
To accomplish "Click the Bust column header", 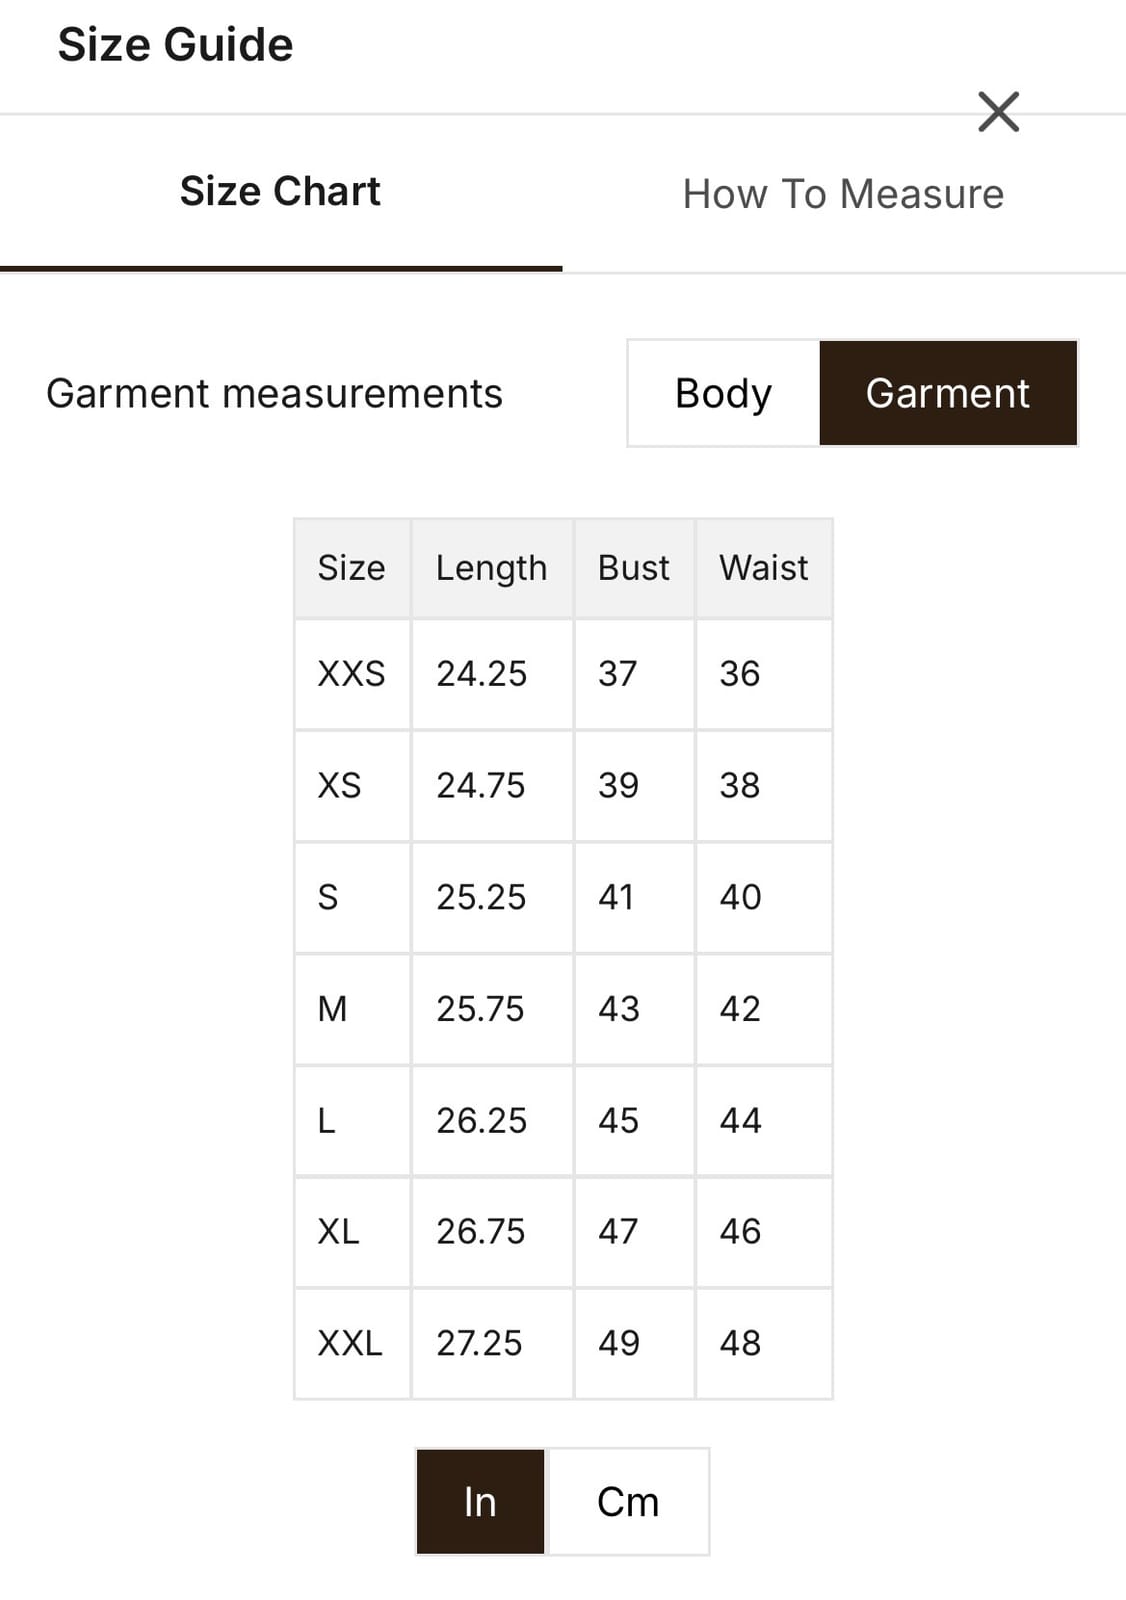I will [x=633, y=568].
